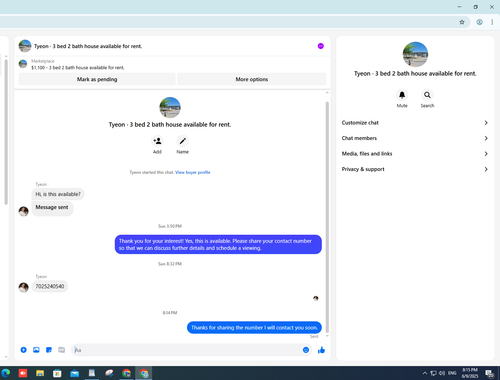Expand Customize chat section
Viewport: 500px width, 380px height.
[415, 123]
